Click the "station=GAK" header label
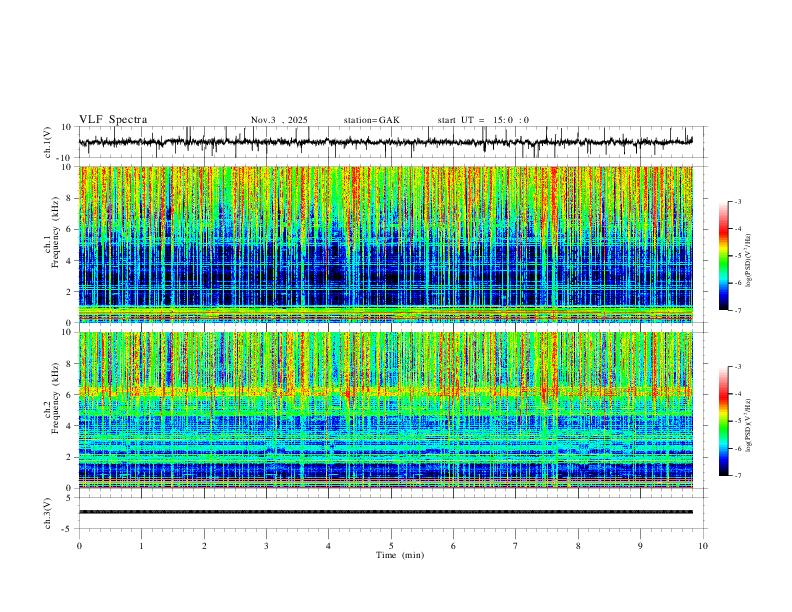Image resolution: width=792 pixels, height=612 pixels. coord(371,120)
